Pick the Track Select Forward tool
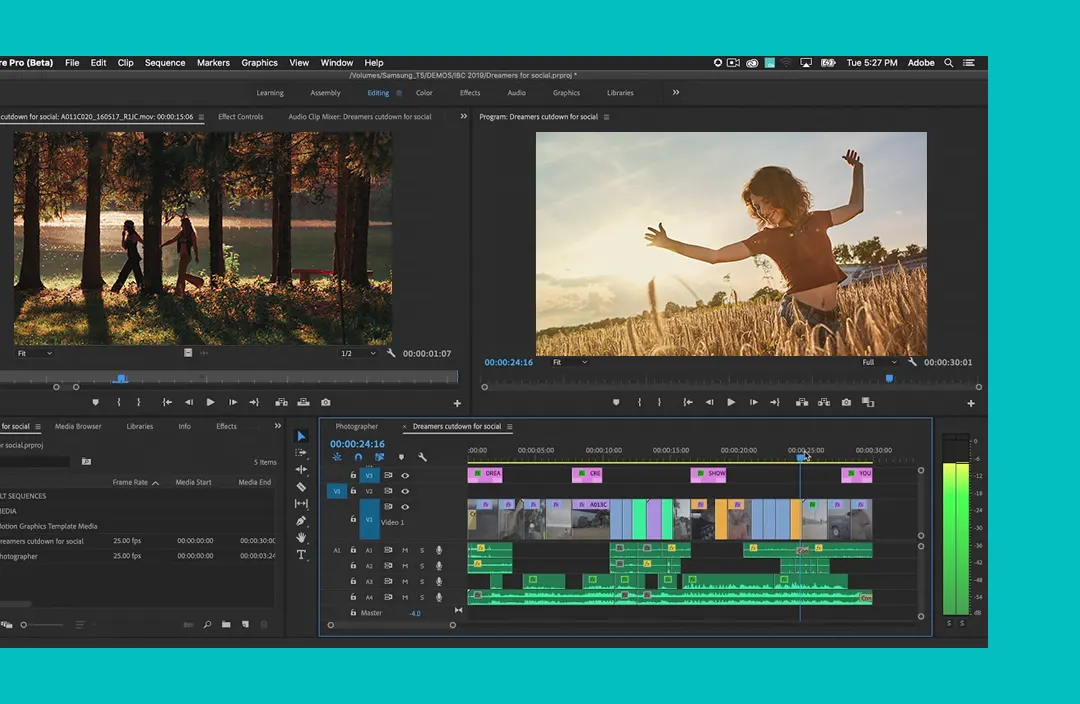 coord(301,453)
